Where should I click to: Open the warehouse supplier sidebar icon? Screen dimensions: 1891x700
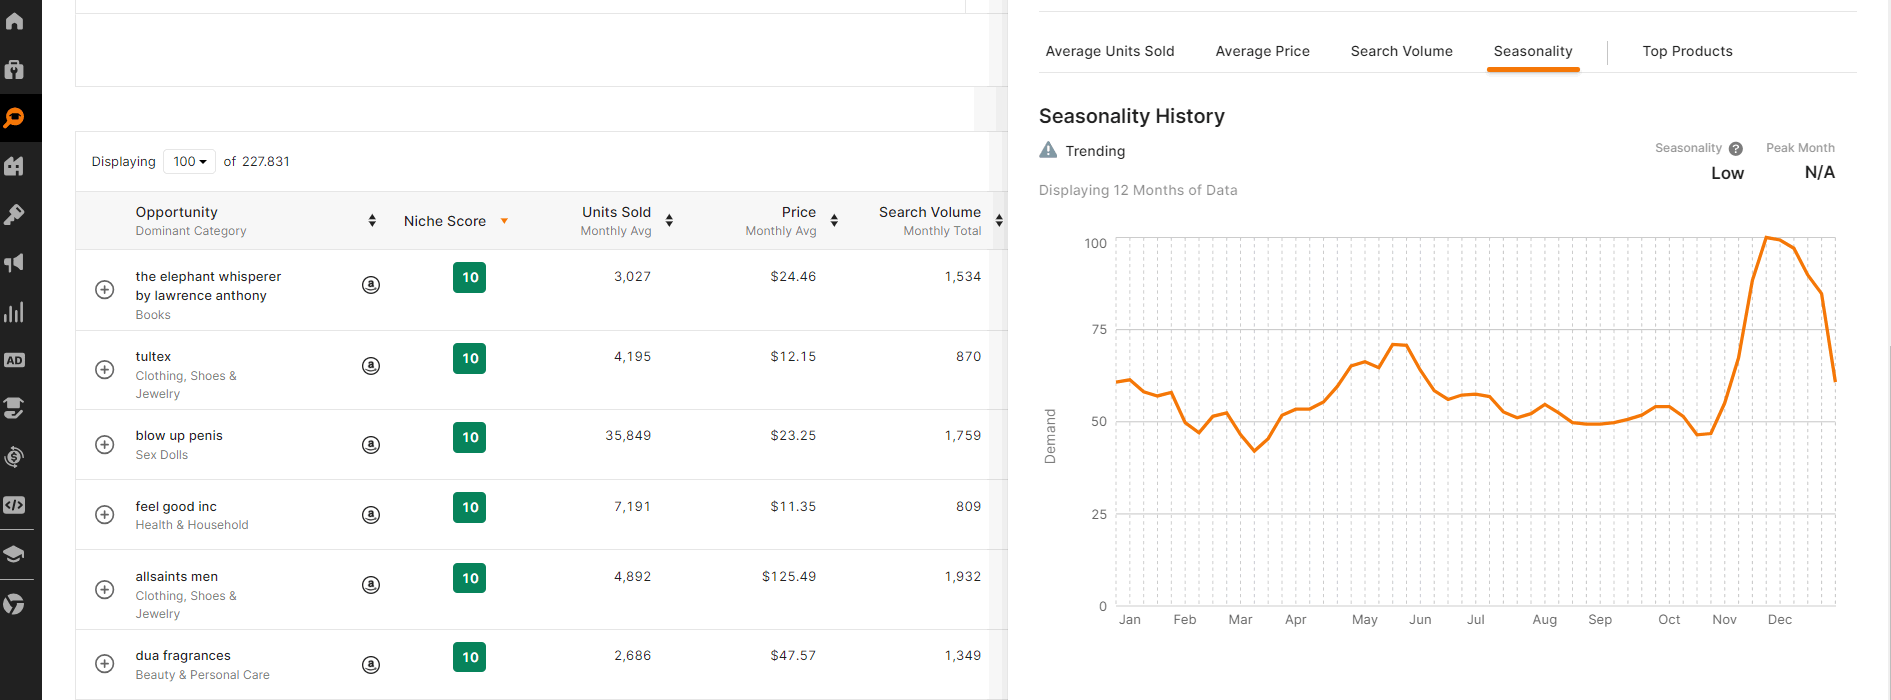pos(14,166)
